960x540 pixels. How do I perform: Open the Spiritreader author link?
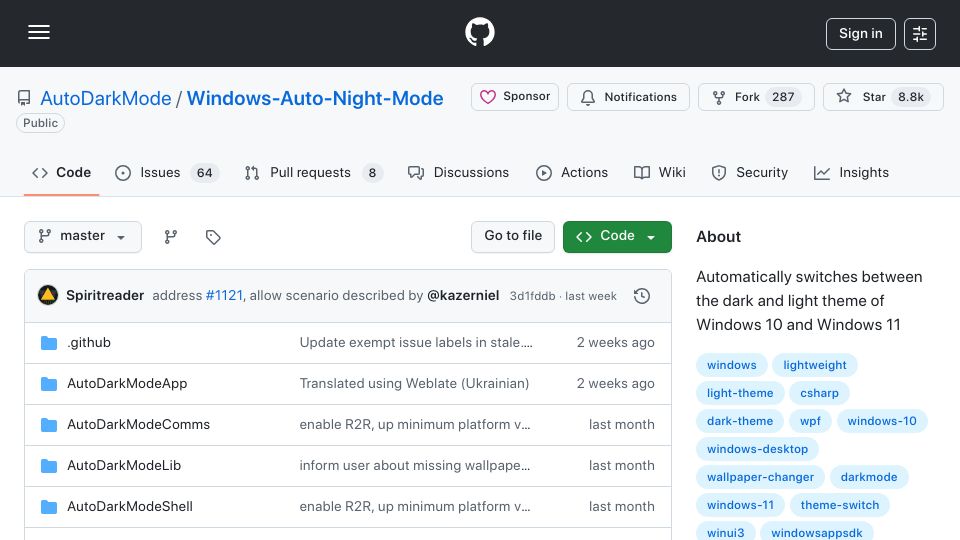(105, 295)
